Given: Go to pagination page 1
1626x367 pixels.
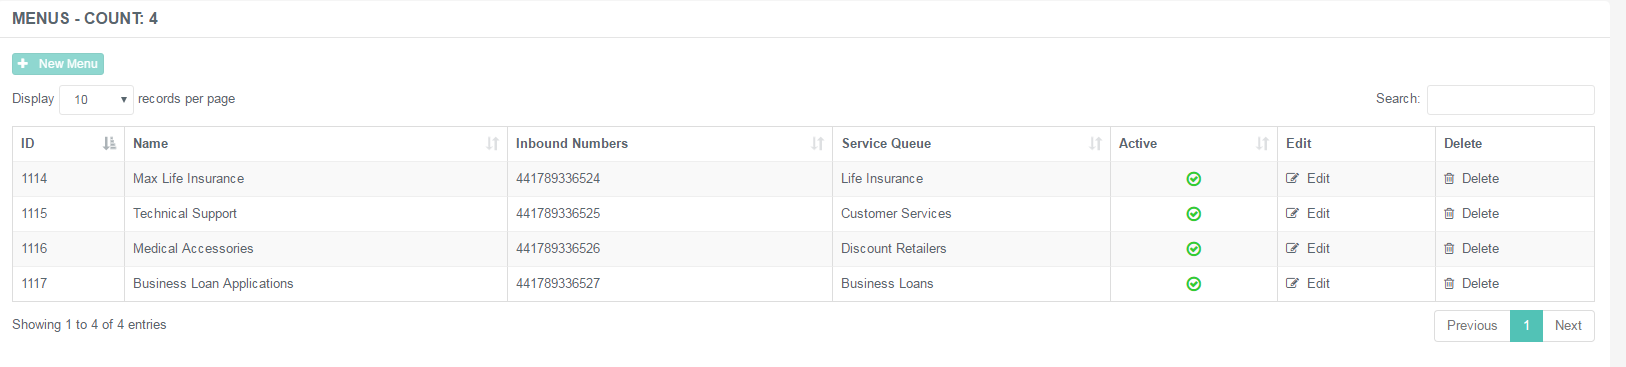Looking at the screenshot, I should (1526, 326).
